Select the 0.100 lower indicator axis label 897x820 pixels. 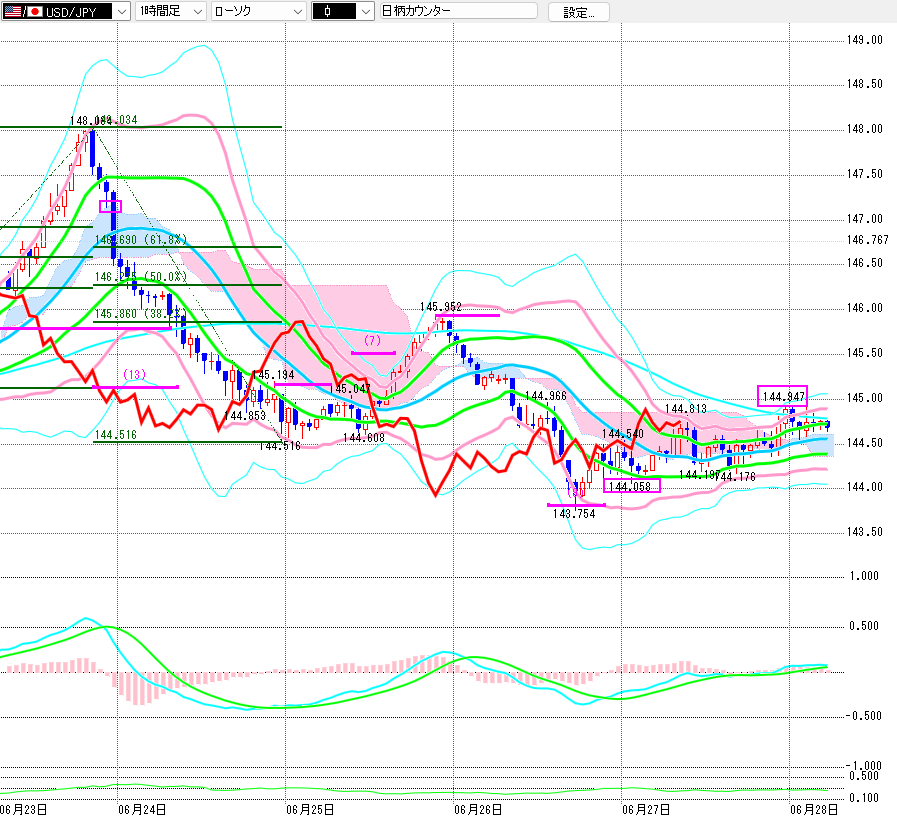pyautogui.click(x=864, y=798)
